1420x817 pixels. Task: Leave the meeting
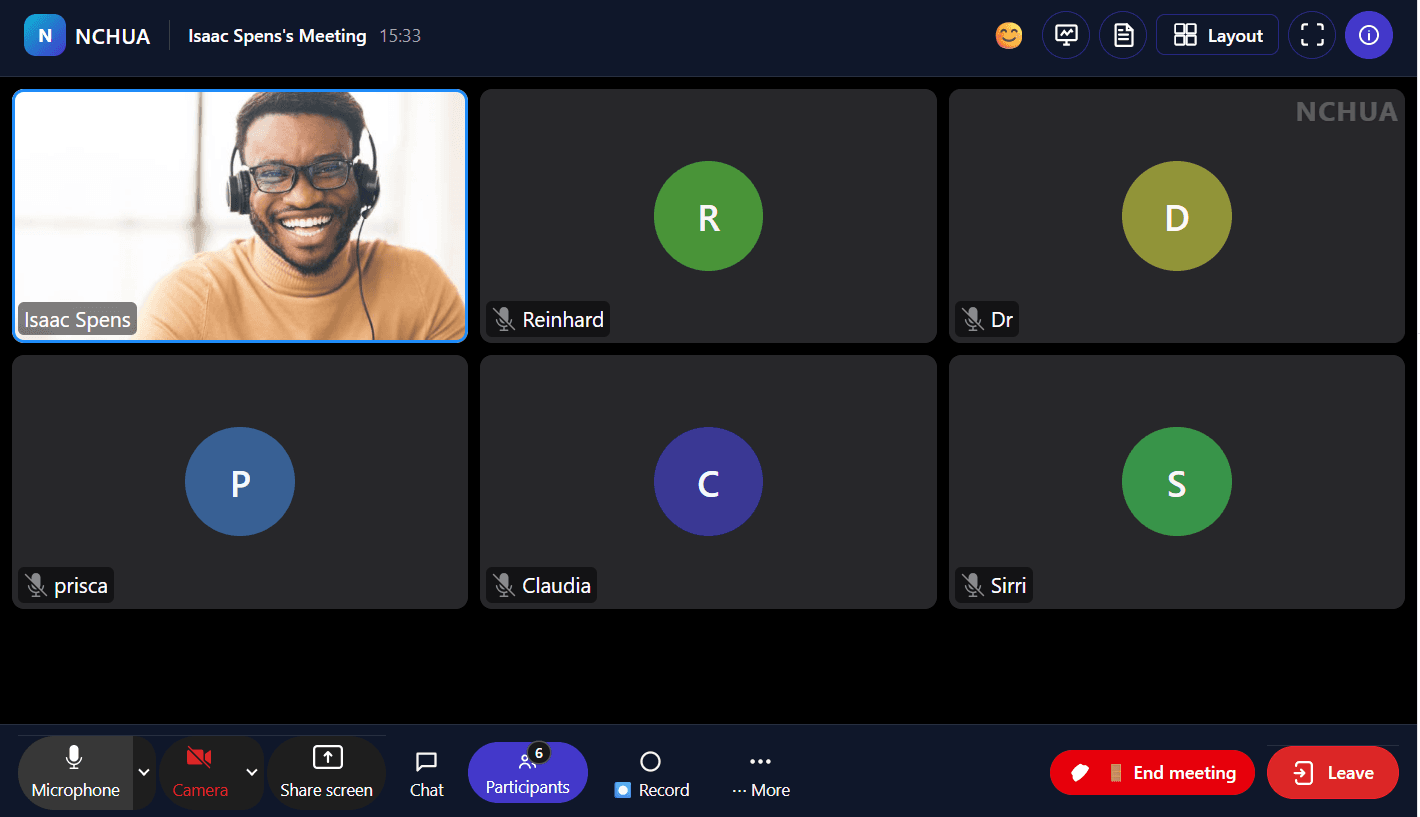(x=1333, y=773)
